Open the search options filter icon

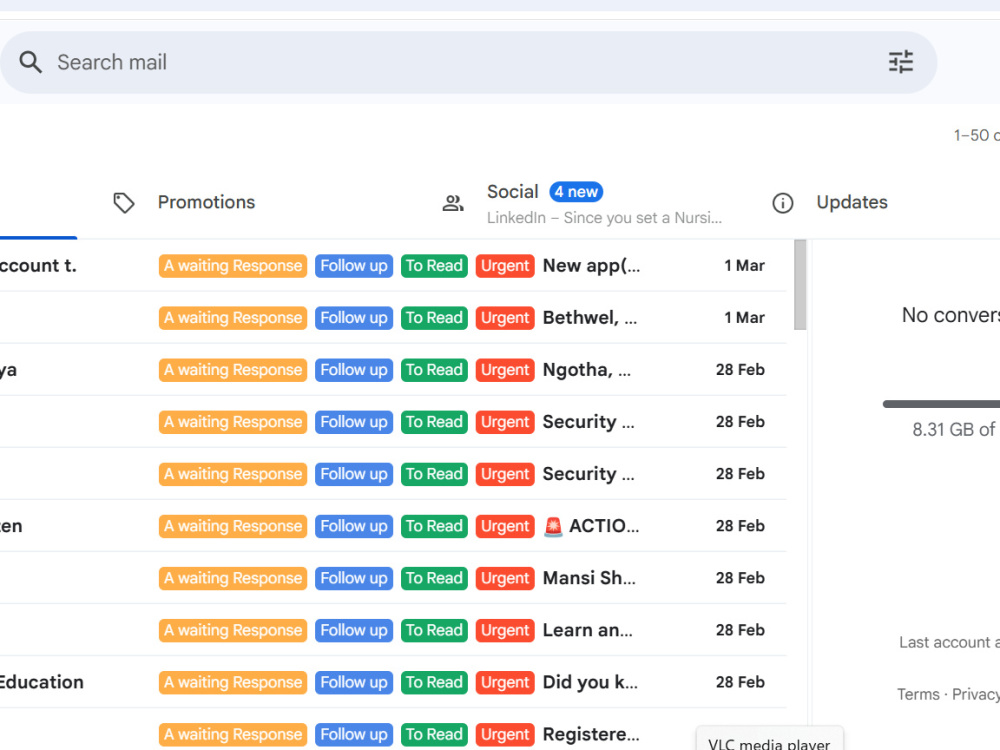901,62
